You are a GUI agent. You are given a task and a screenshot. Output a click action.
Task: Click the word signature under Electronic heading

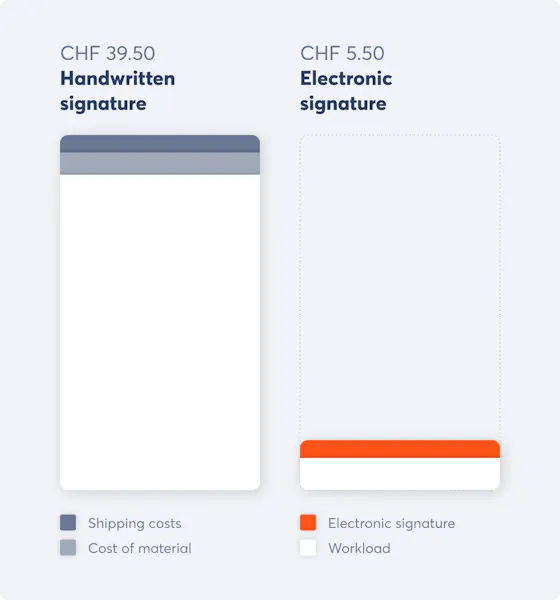[343, 104]
